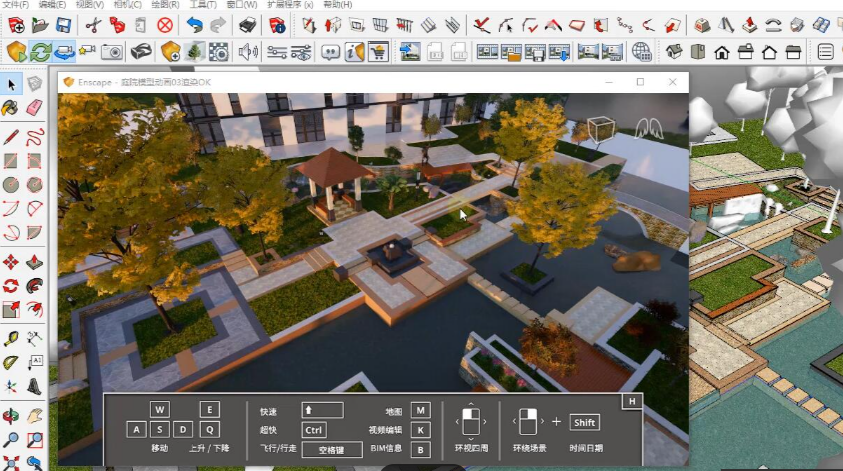Click the red Erase circle-X icon

point(165,25)
